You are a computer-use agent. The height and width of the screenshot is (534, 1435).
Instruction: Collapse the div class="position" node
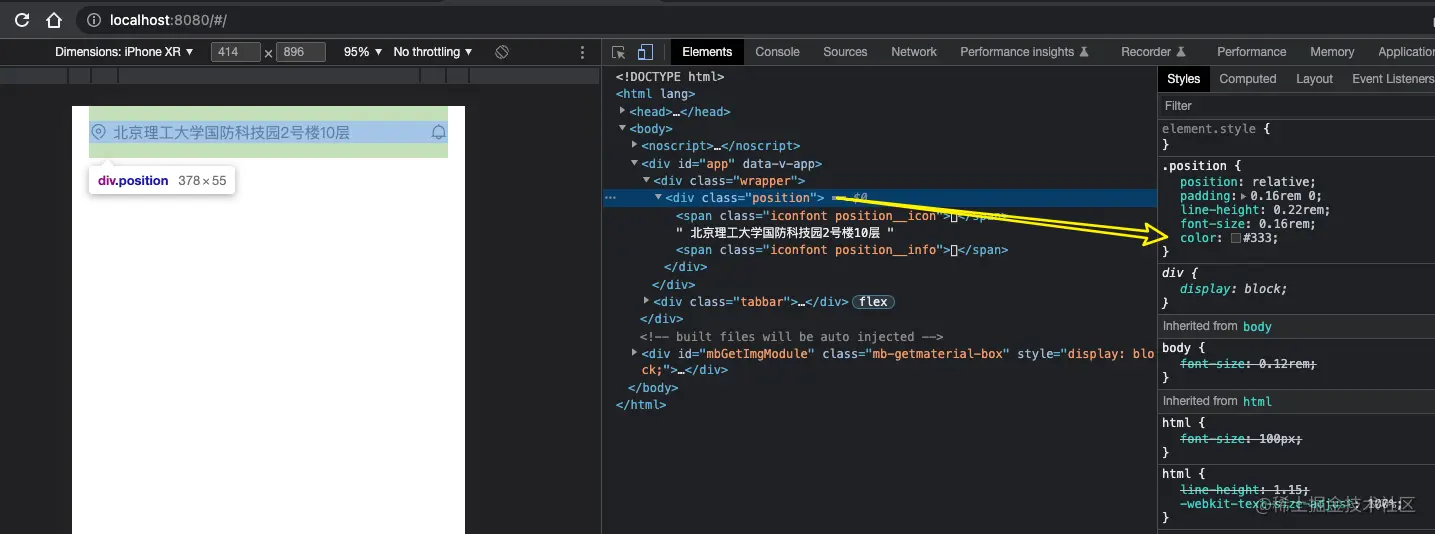point(658,197)
